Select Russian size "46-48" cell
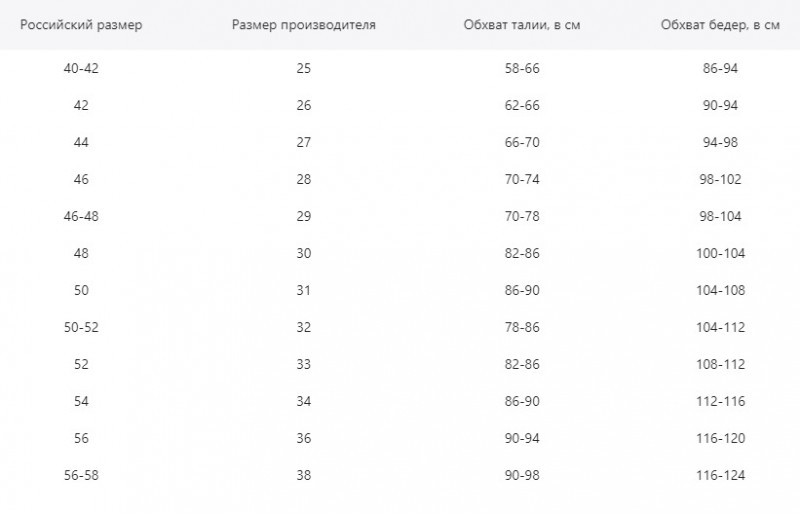The height and width of the screenshot is (513, 800). click(81, 216)
